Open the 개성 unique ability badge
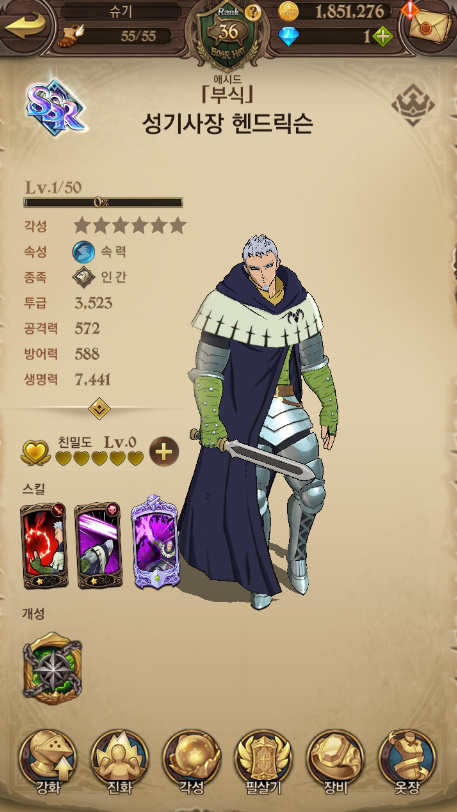 click(x=52, y=668)
